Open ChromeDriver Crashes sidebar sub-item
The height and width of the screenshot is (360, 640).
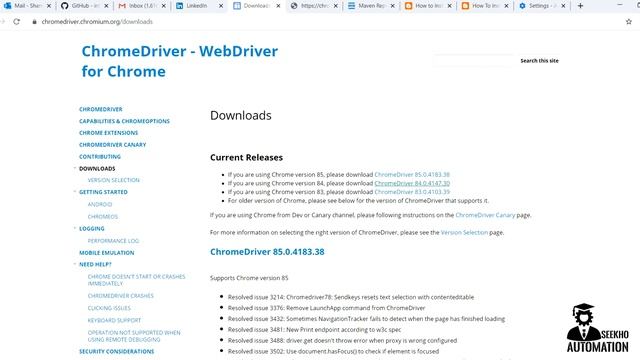click(121, 296)
